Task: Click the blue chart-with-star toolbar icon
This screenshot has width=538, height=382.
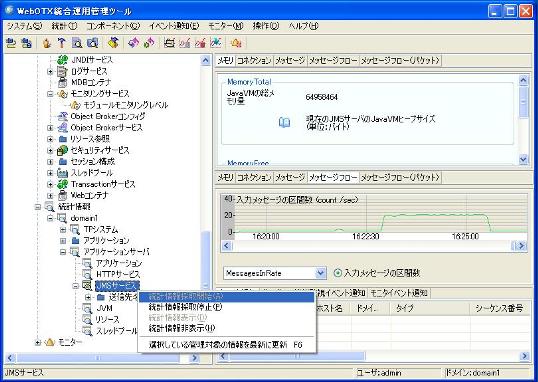Action: [215, 43]
